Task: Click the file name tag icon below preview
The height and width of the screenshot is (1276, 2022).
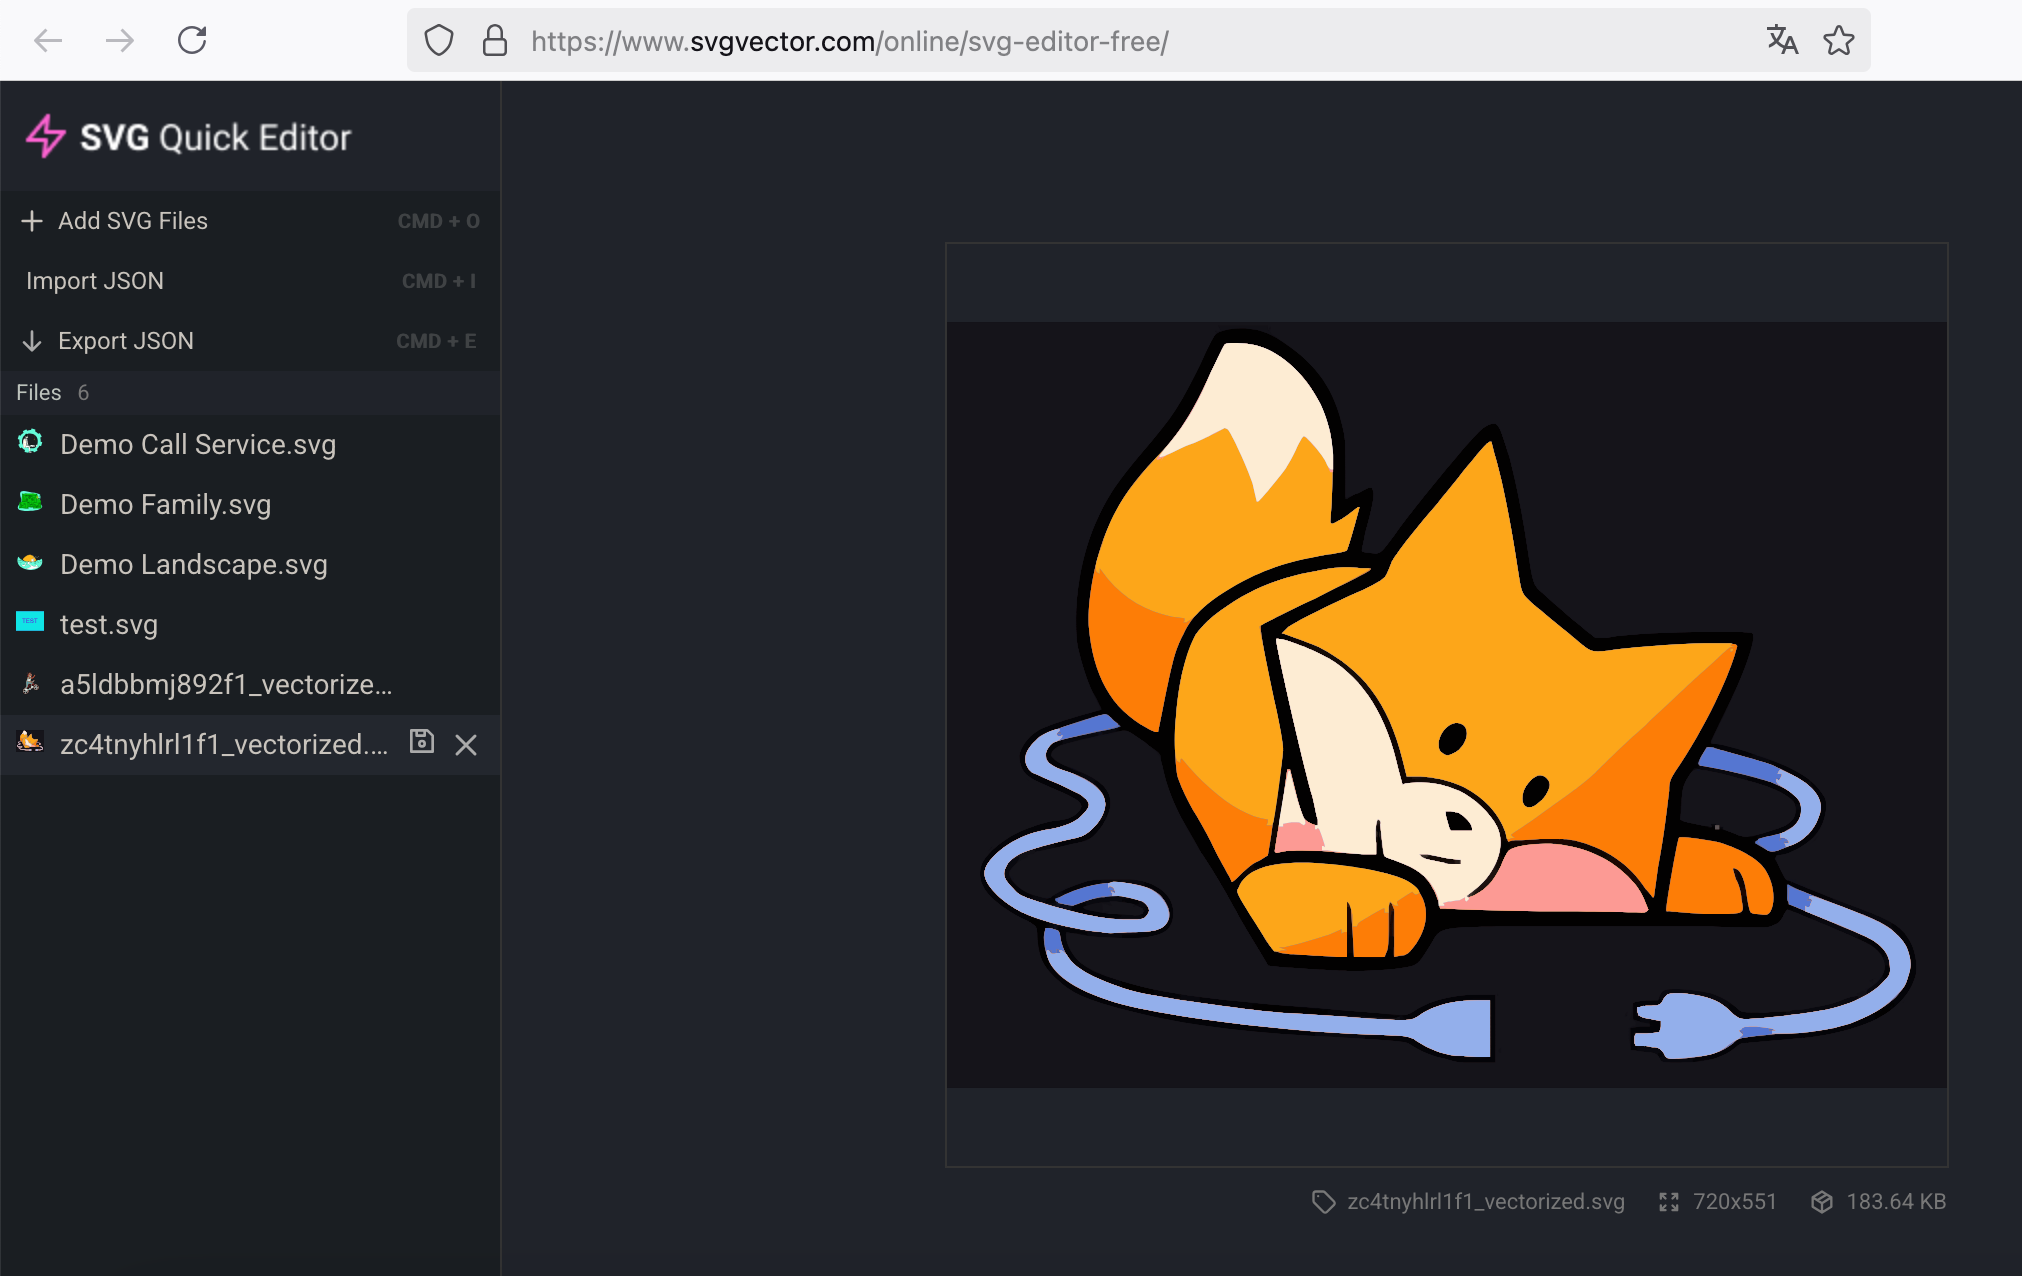Action: point(1323,1202)
